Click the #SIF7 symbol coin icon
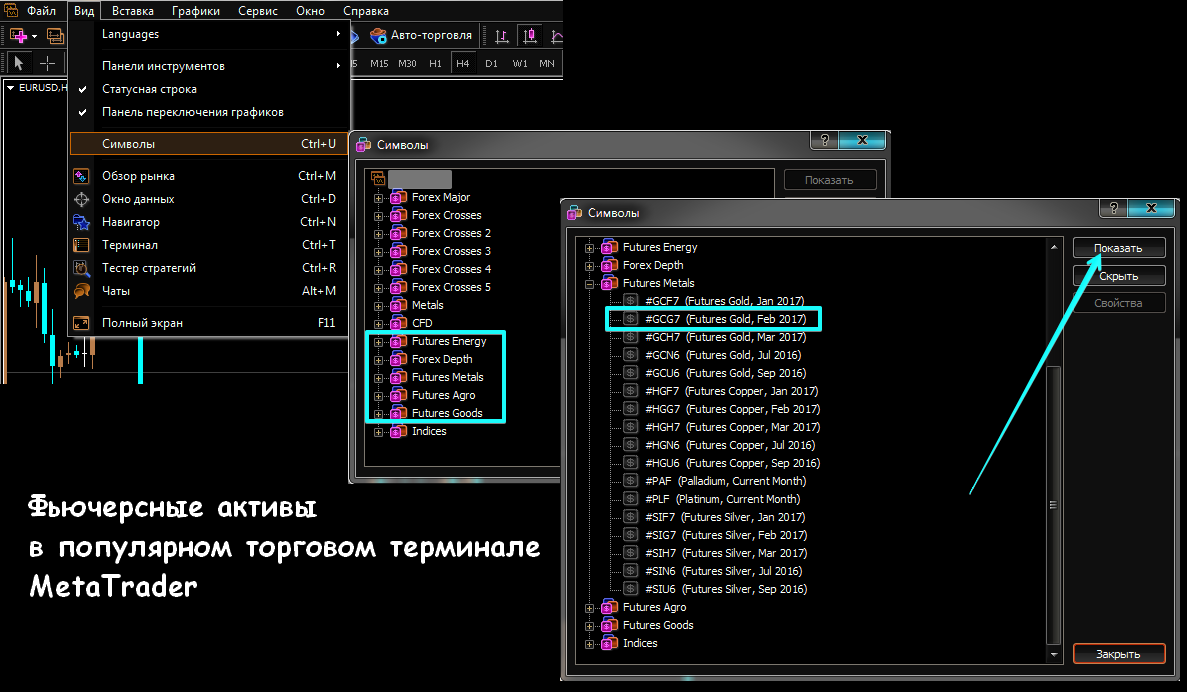 click(x=630, y=517)
